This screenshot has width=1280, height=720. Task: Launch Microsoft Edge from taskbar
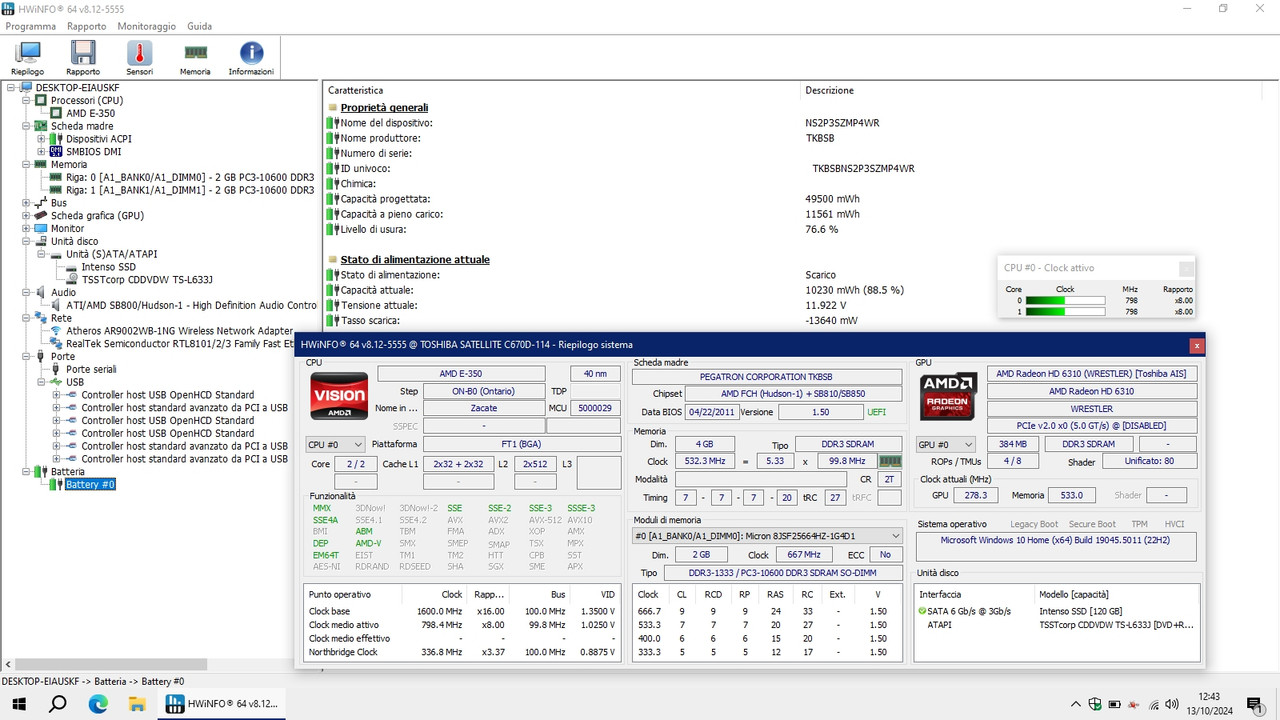coord(98,704)
